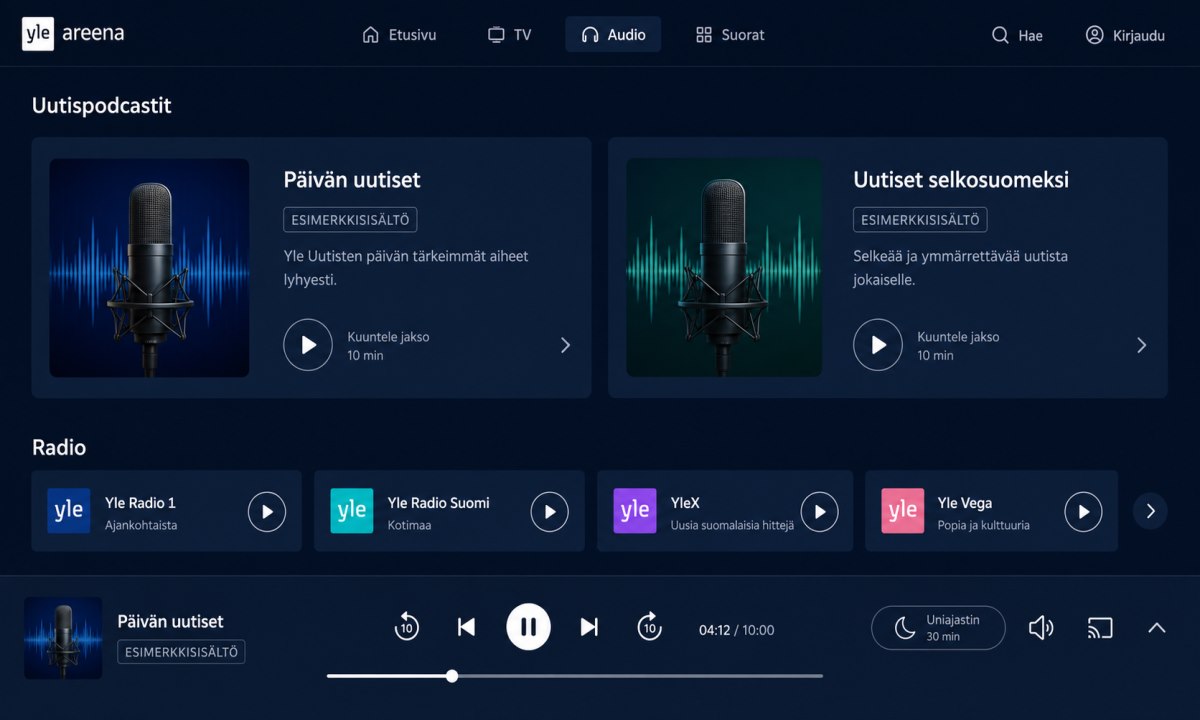
Task: Open the now-playing cover thumbnail
Action: coord(63,638)
